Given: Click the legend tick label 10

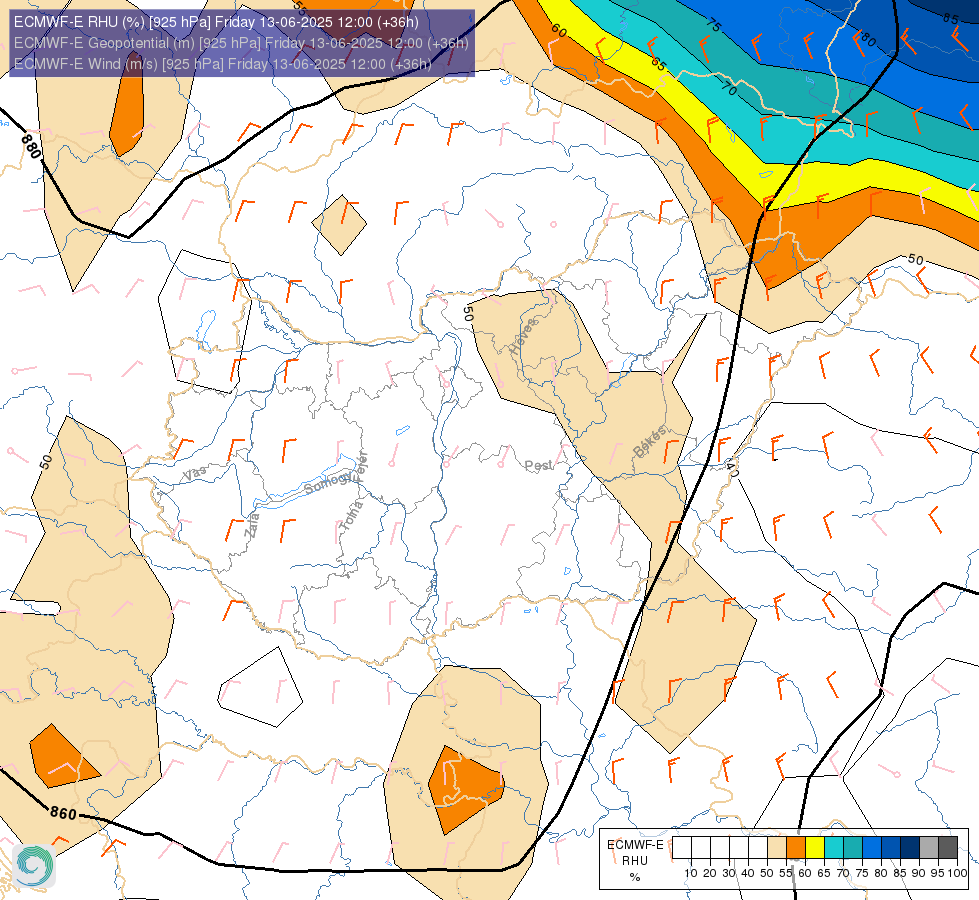Looking at the screenshot, I should pos(691,873).
